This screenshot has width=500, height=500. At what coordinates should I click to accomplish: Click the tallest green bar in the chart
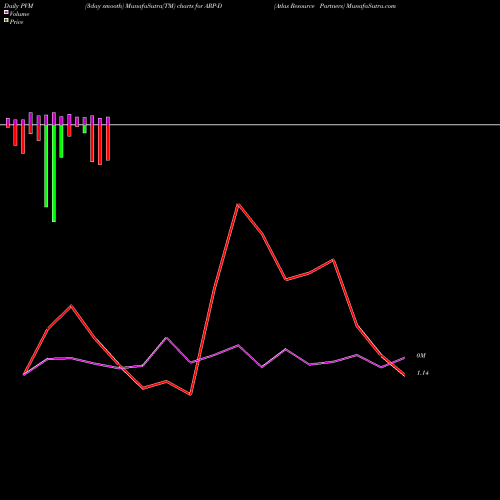point(54,173)
